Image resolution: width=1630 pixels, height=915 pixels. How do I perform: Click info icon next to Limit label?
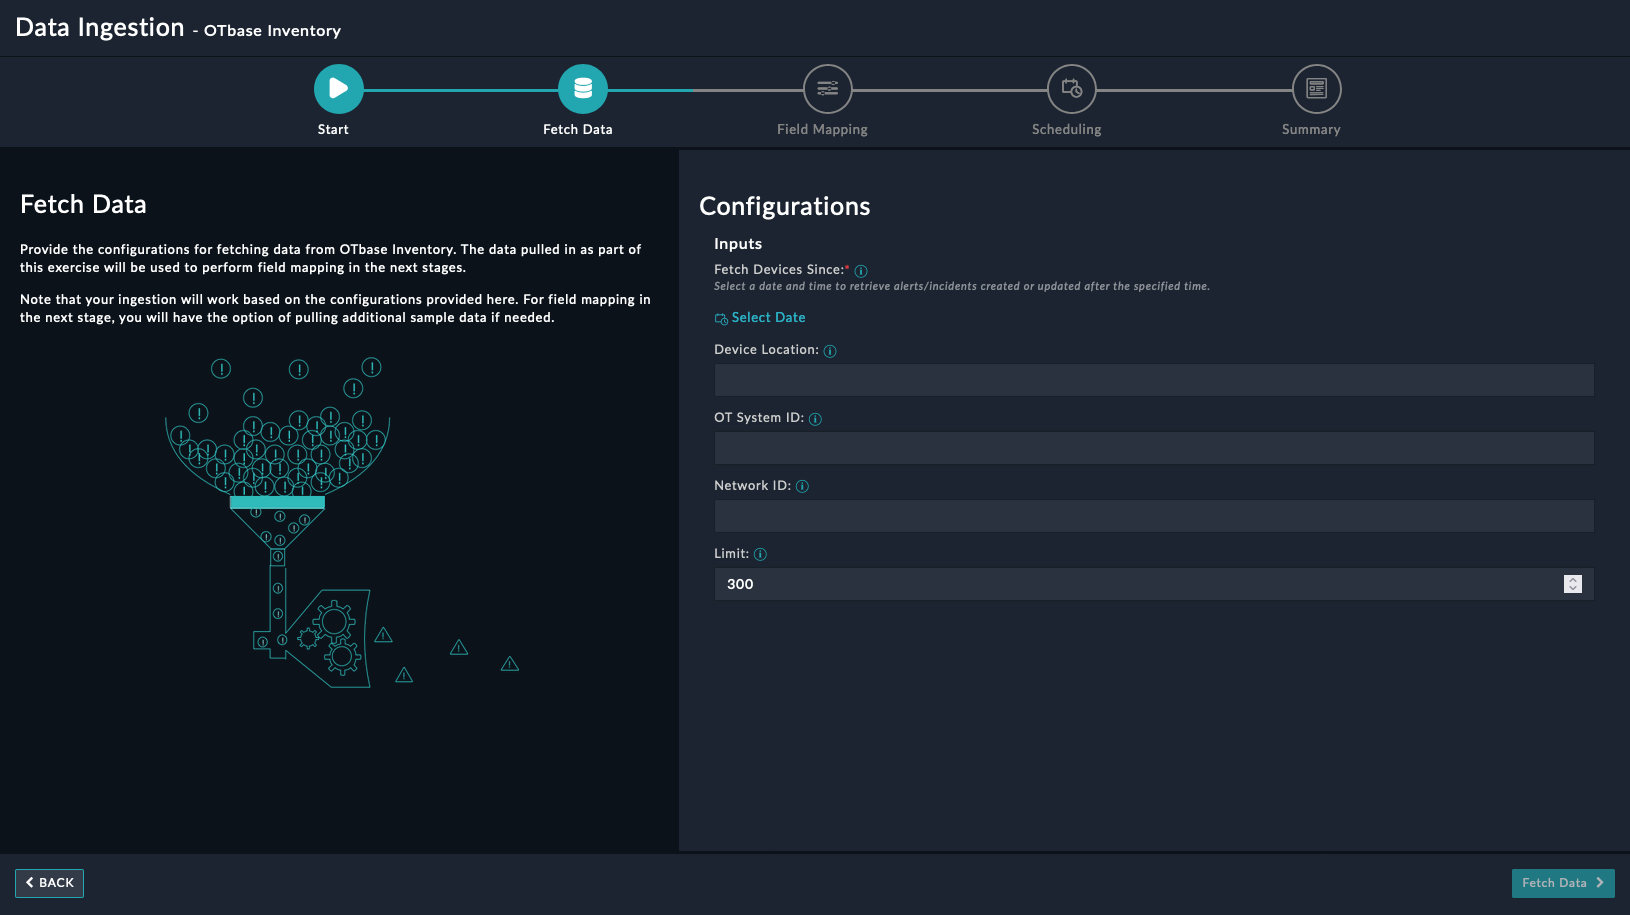coord(760,555)
